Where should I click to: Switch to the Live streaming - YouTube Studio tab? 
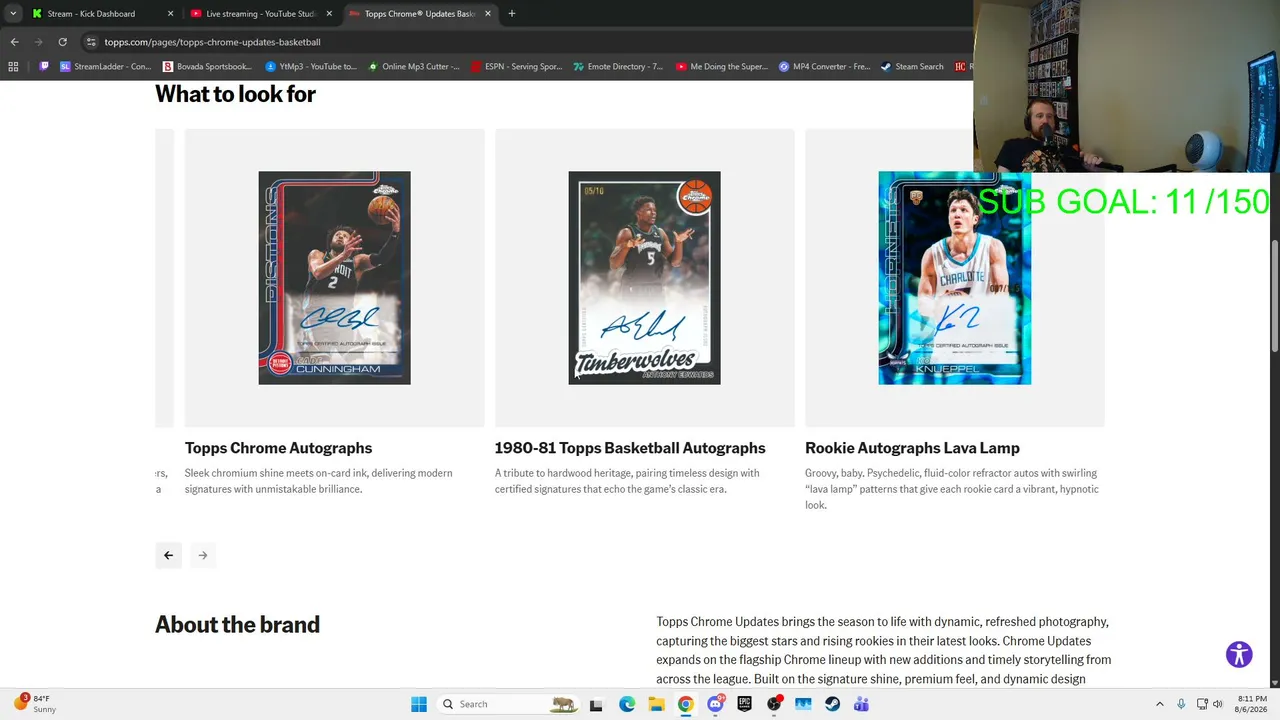coord(260,14)
